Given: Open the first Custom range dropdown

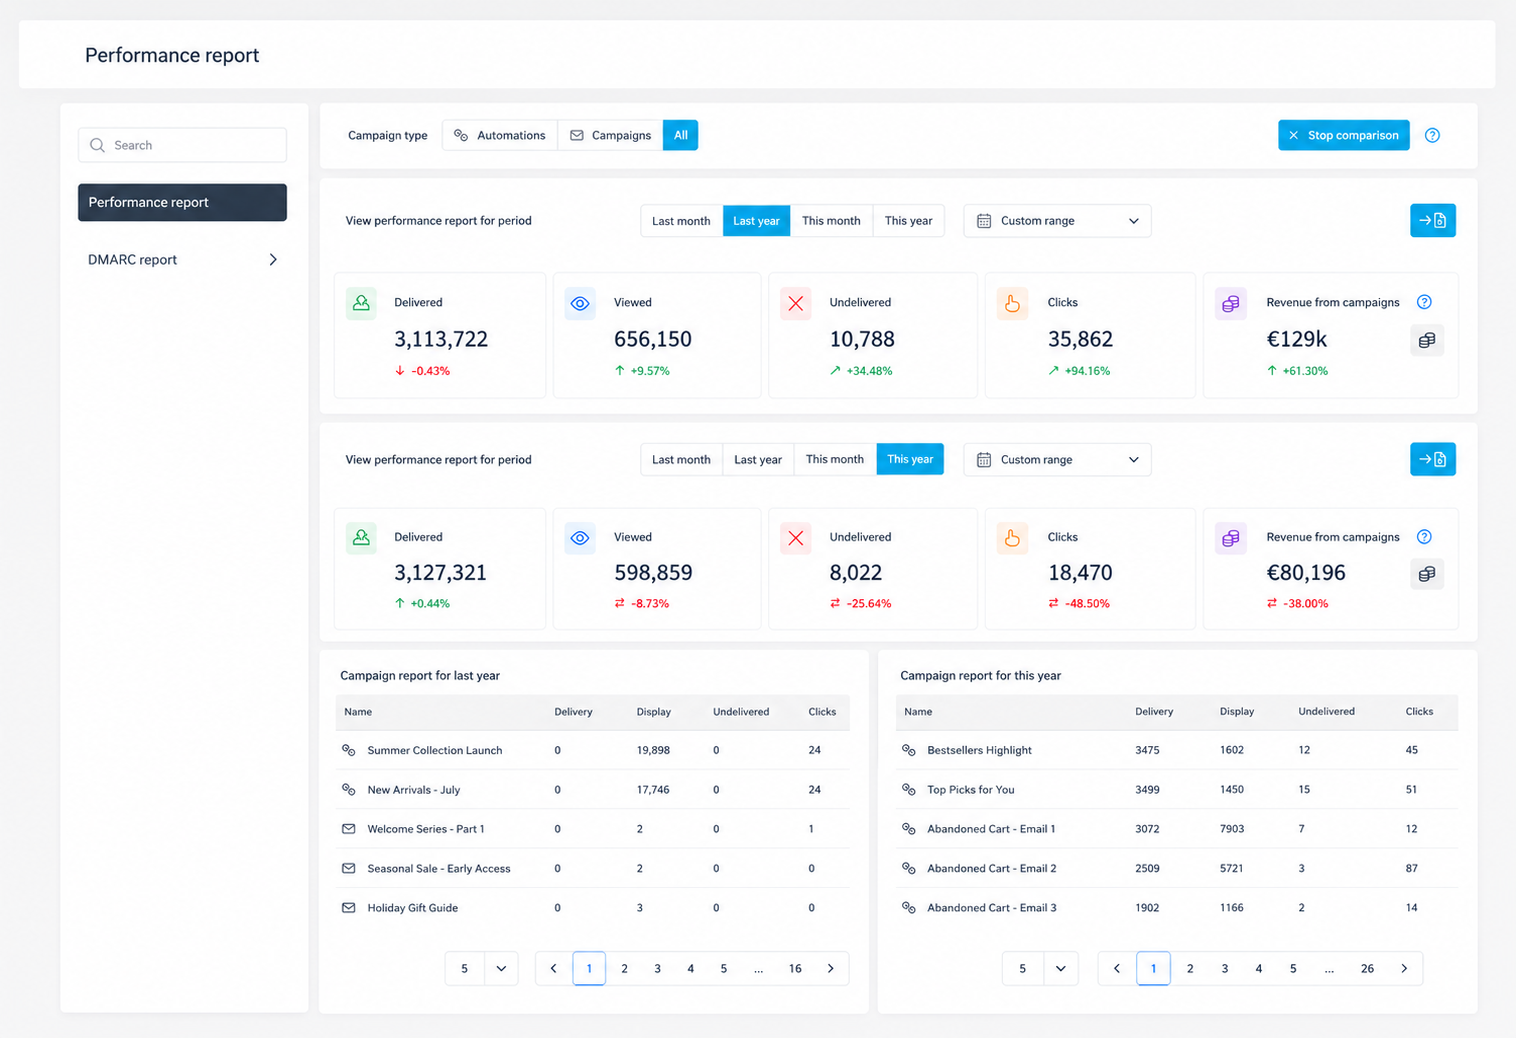Looking at the screenshot, I should click(x=1057, y=221).
